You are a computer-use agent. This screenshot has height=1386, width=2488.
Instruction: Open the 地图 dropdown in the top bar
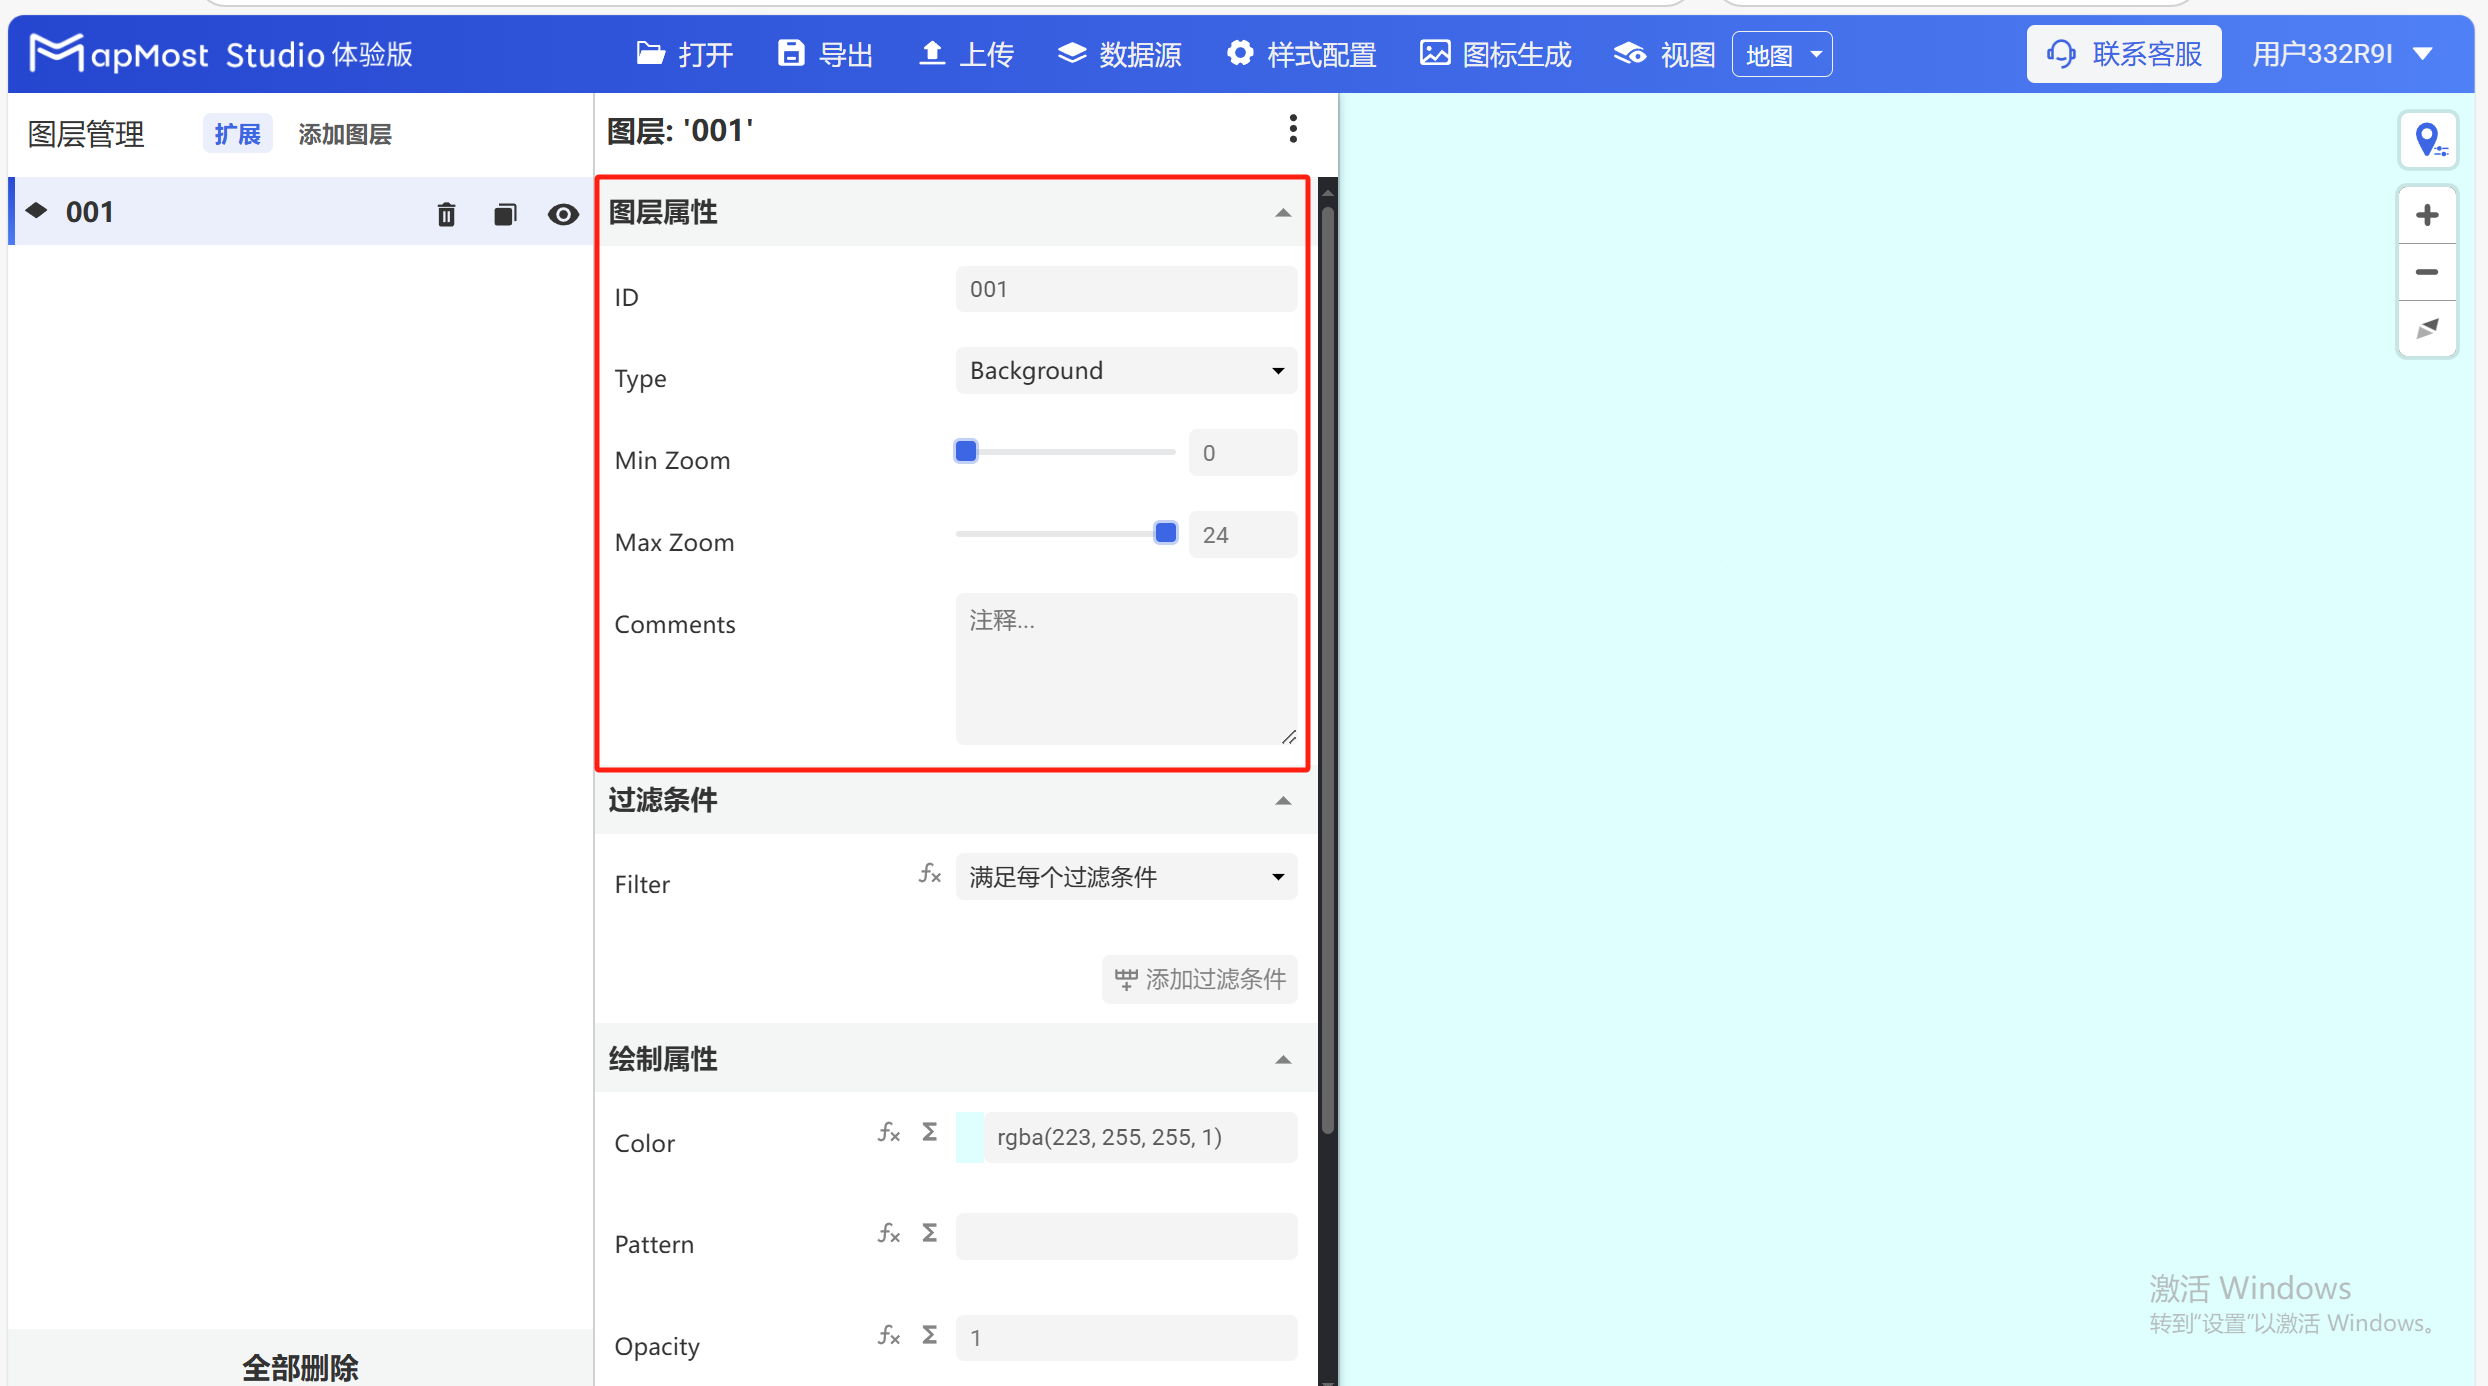pyautogui.click(x=1781, y=54)
